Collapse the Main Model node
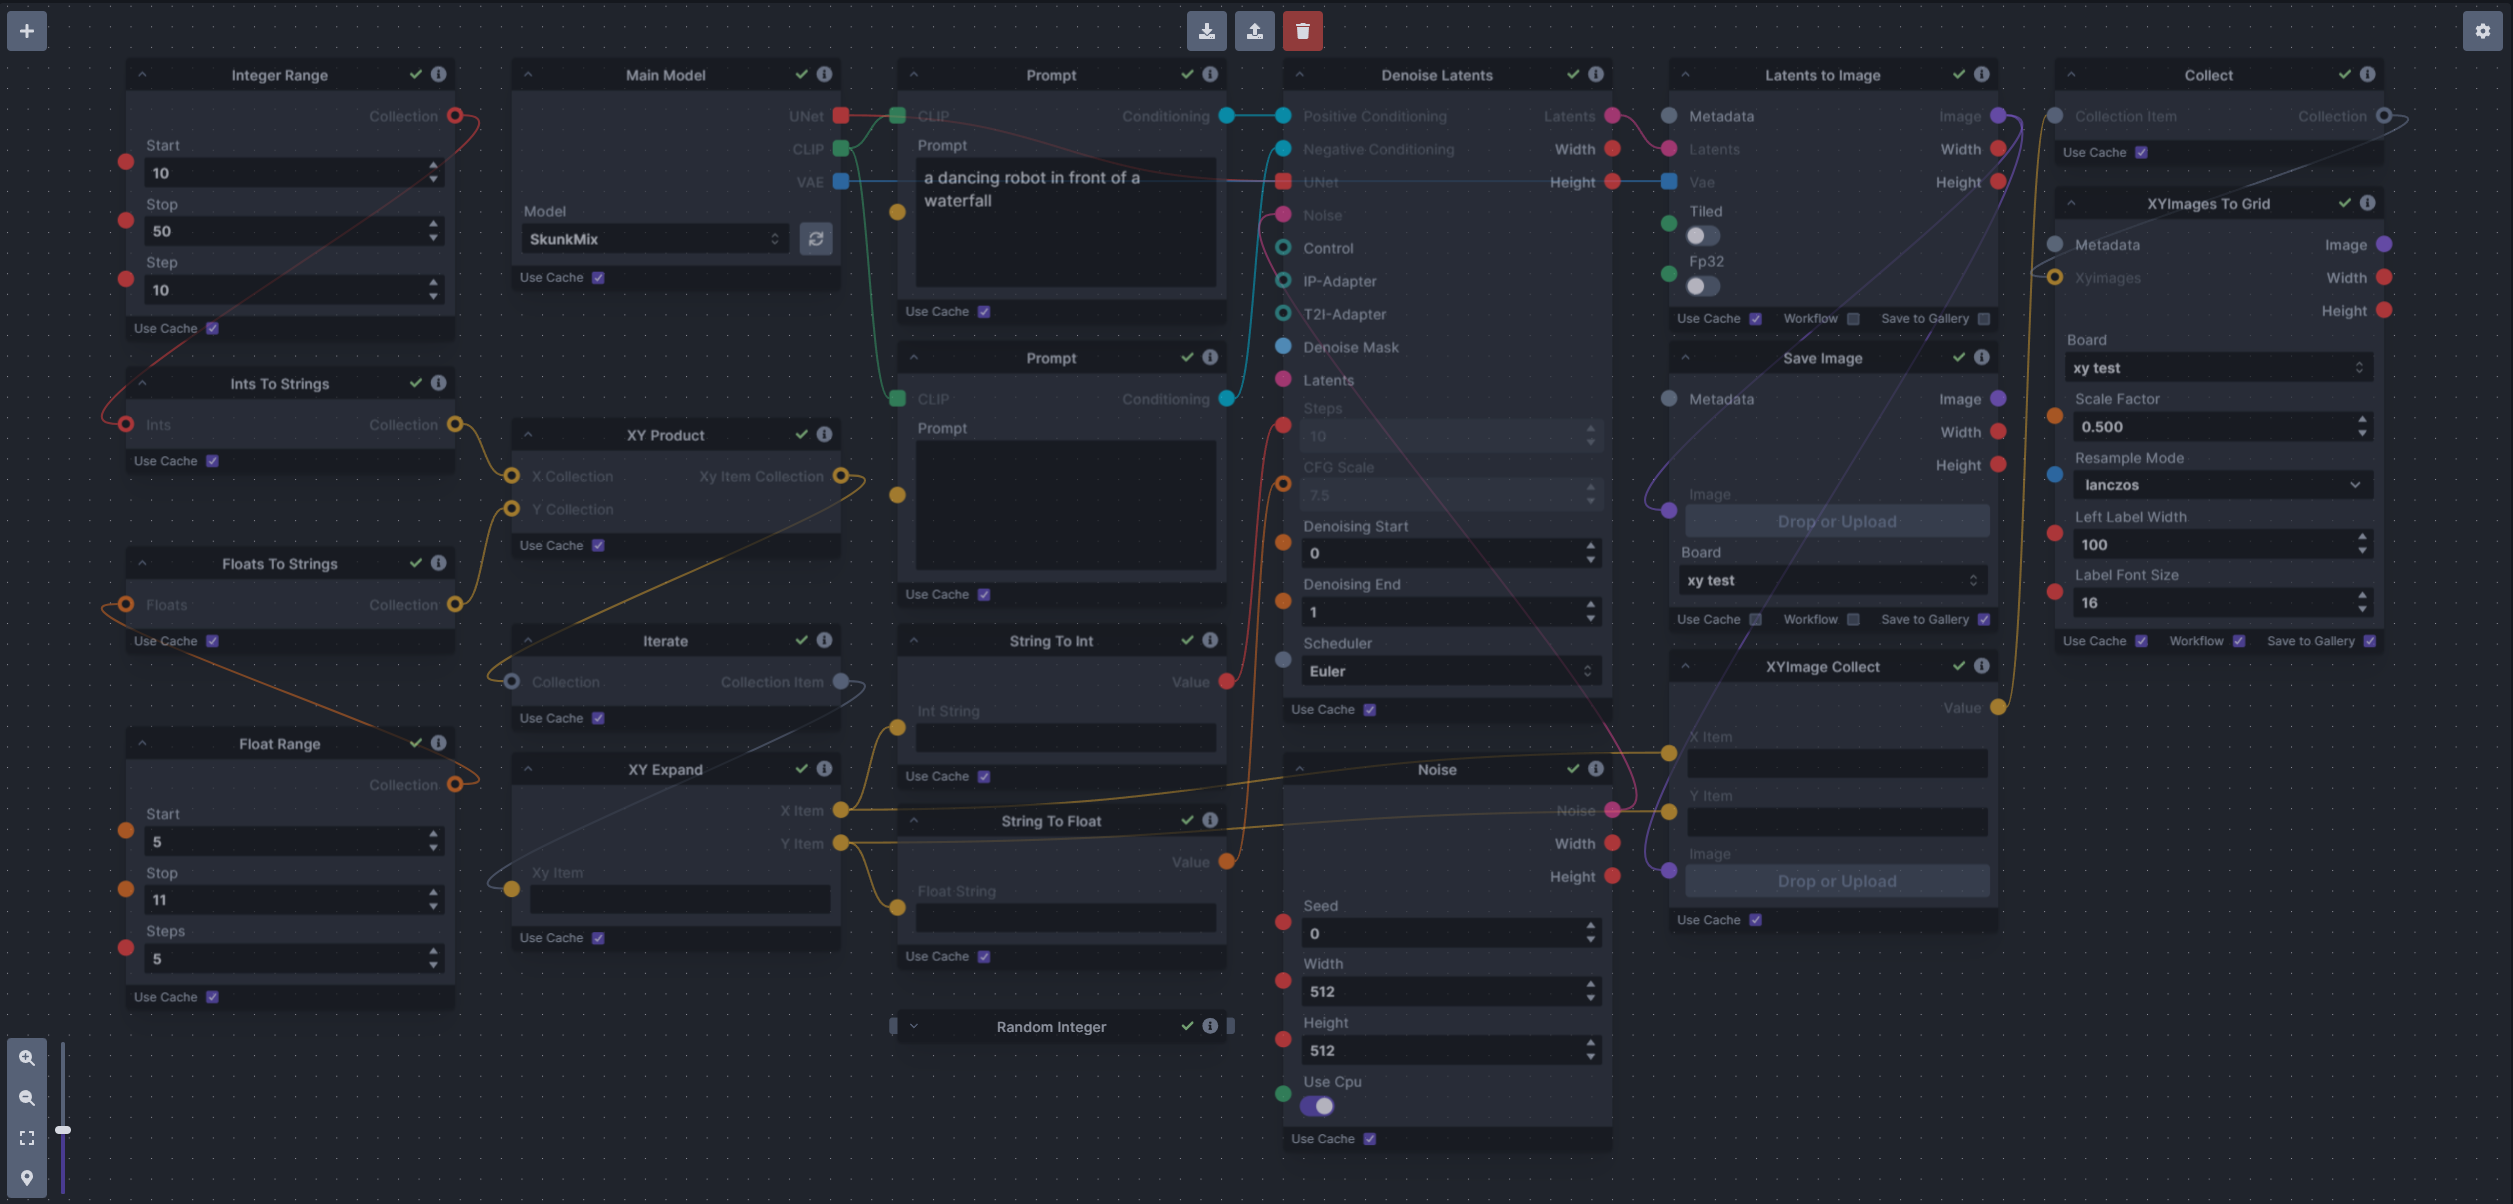Viewport: 2513px width, 1204px height. point(528,74)
